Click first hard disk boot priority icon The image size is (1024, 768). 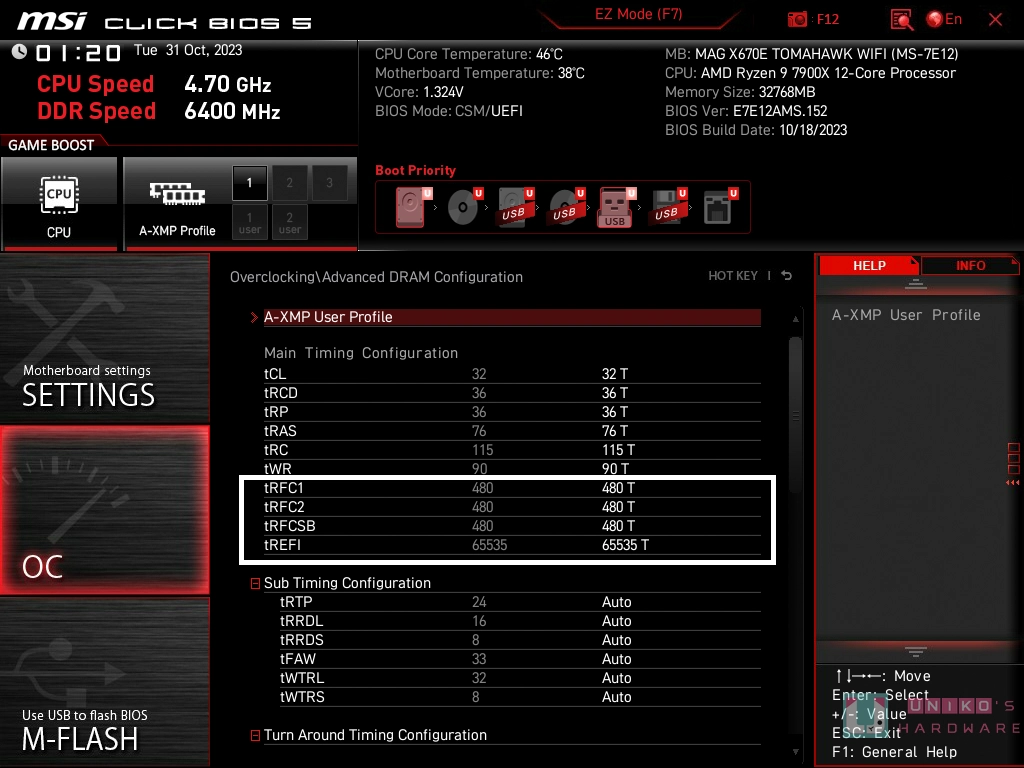pos(413,207)
